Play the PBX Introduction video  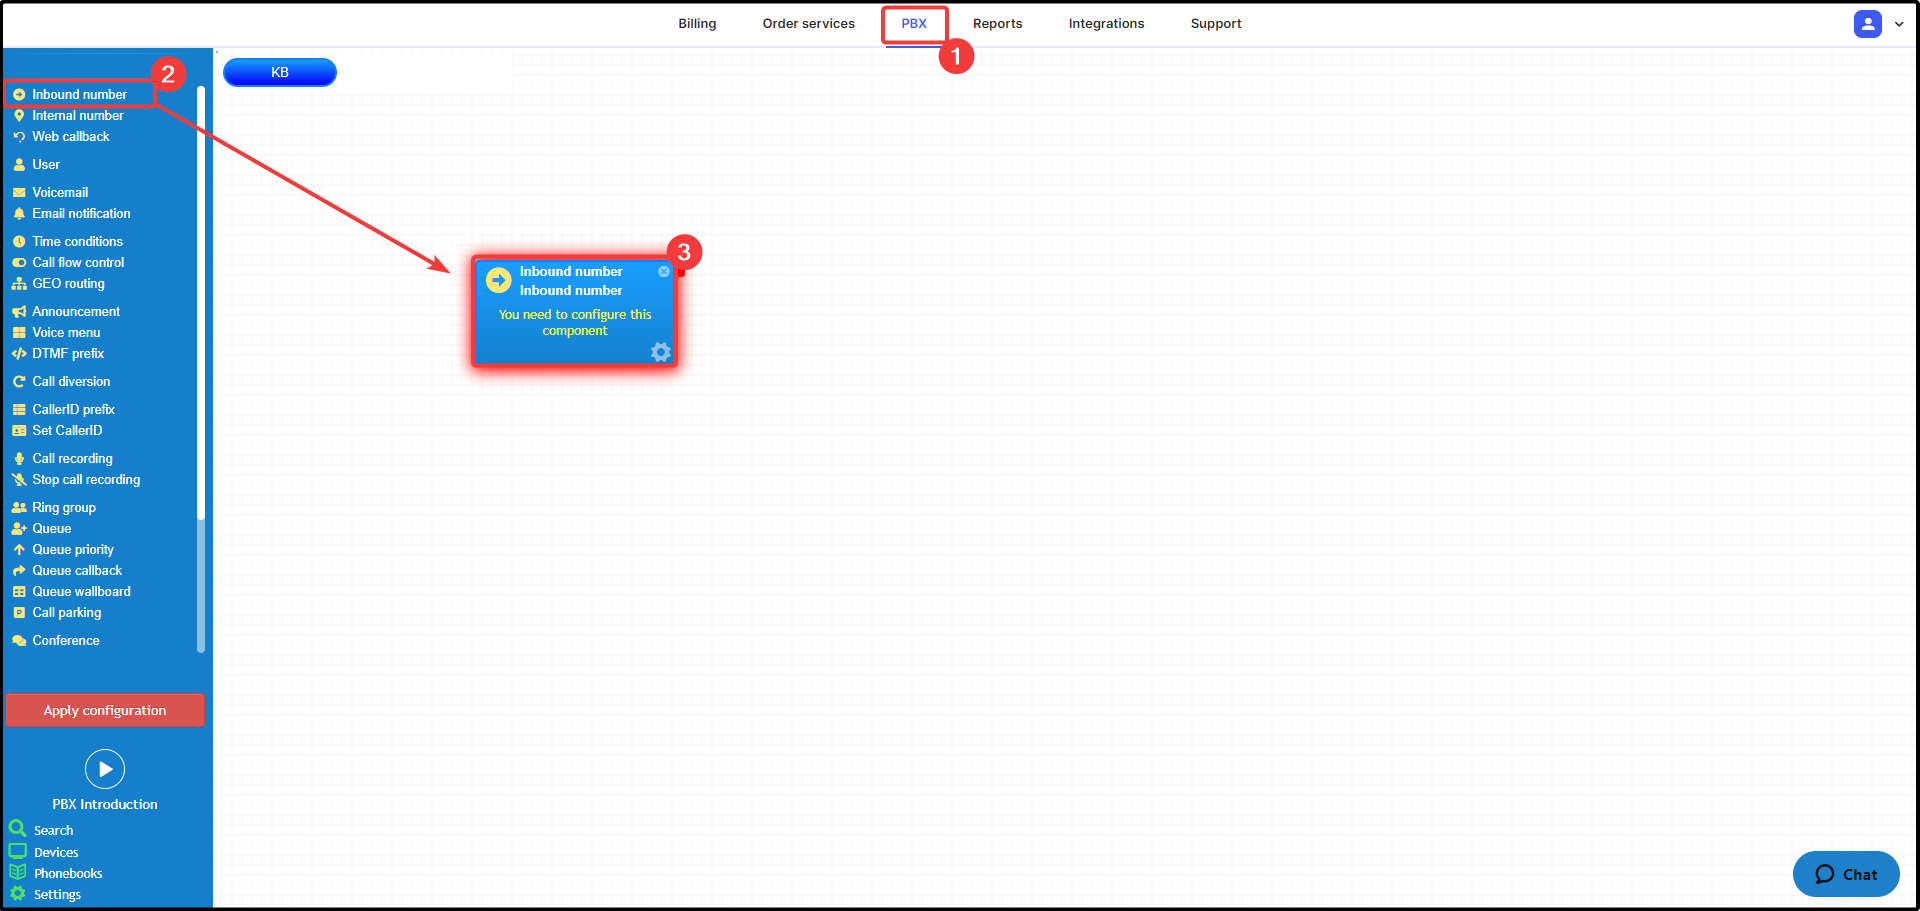click(x=105, y=769)
